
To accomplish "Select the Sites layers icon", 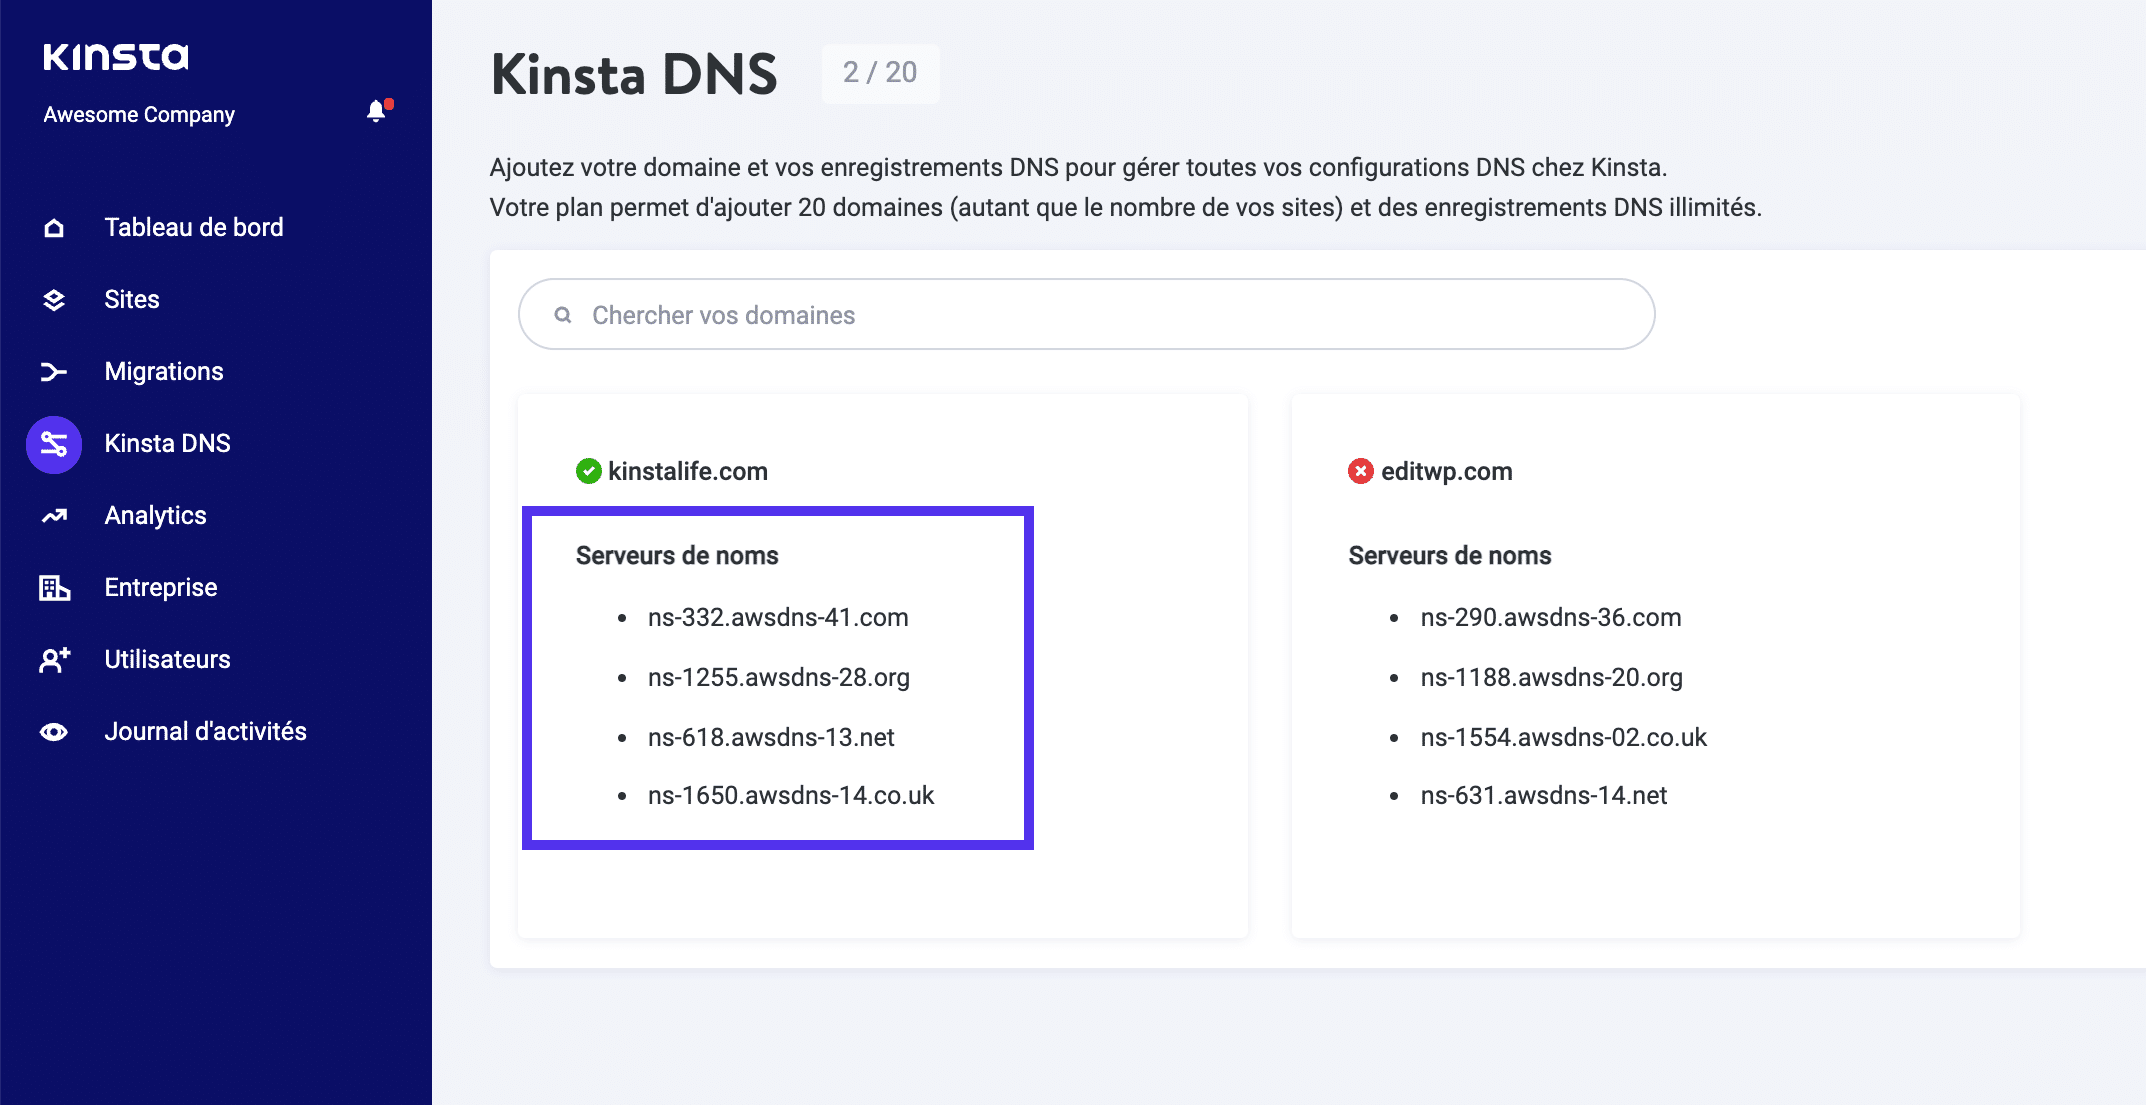I will (x=53, y=299).
